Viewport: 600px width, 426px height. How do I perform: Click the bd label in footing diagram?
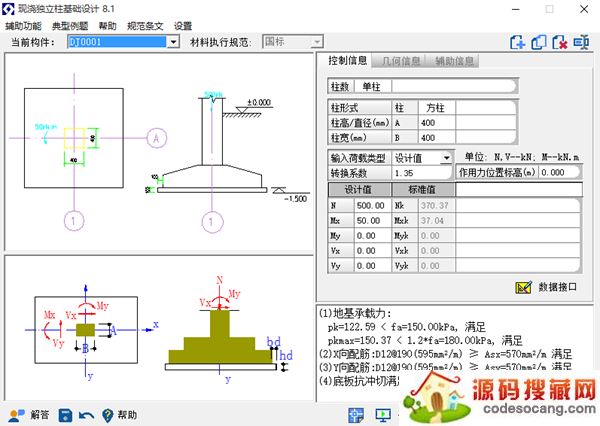(x=274, y=341)
